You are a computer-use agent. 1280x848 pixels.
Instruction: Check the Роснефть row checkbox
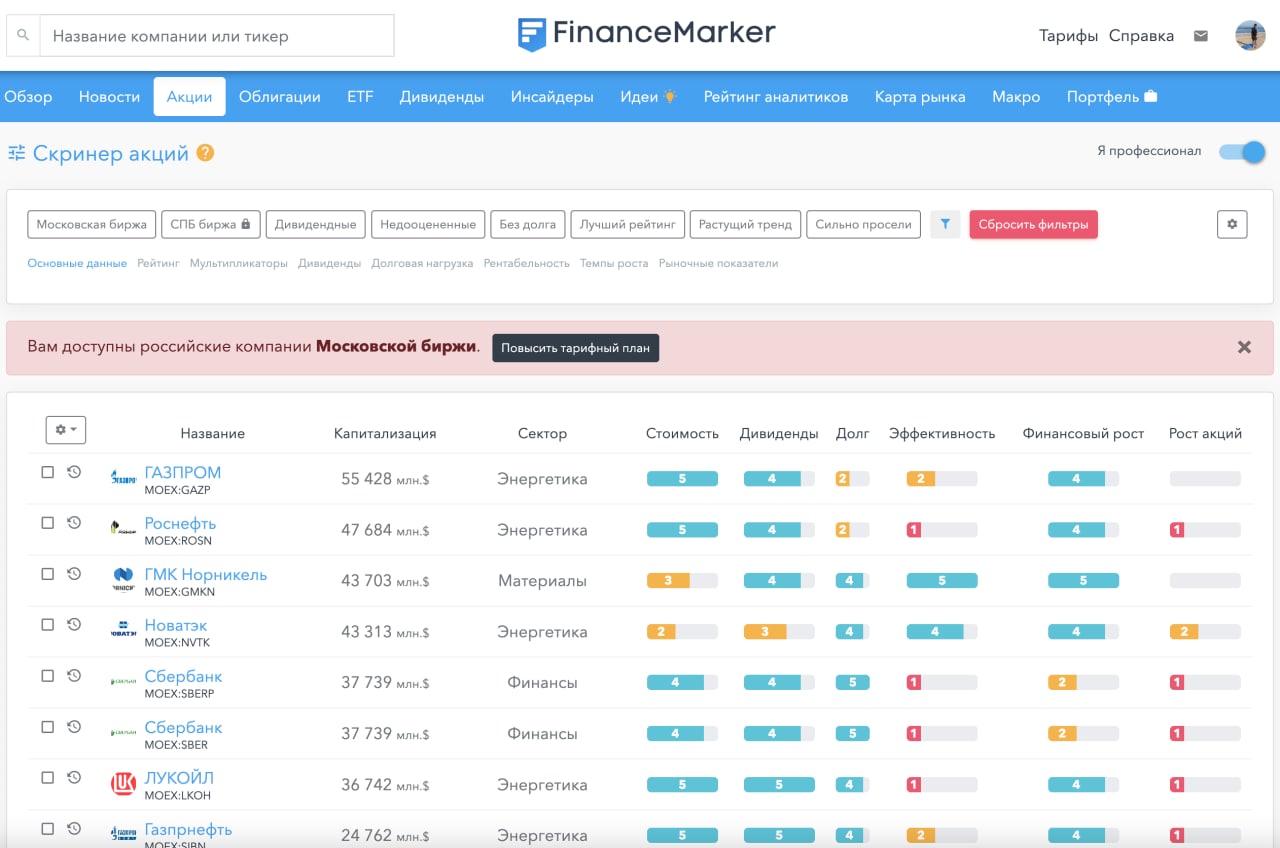tap(47, 523)
